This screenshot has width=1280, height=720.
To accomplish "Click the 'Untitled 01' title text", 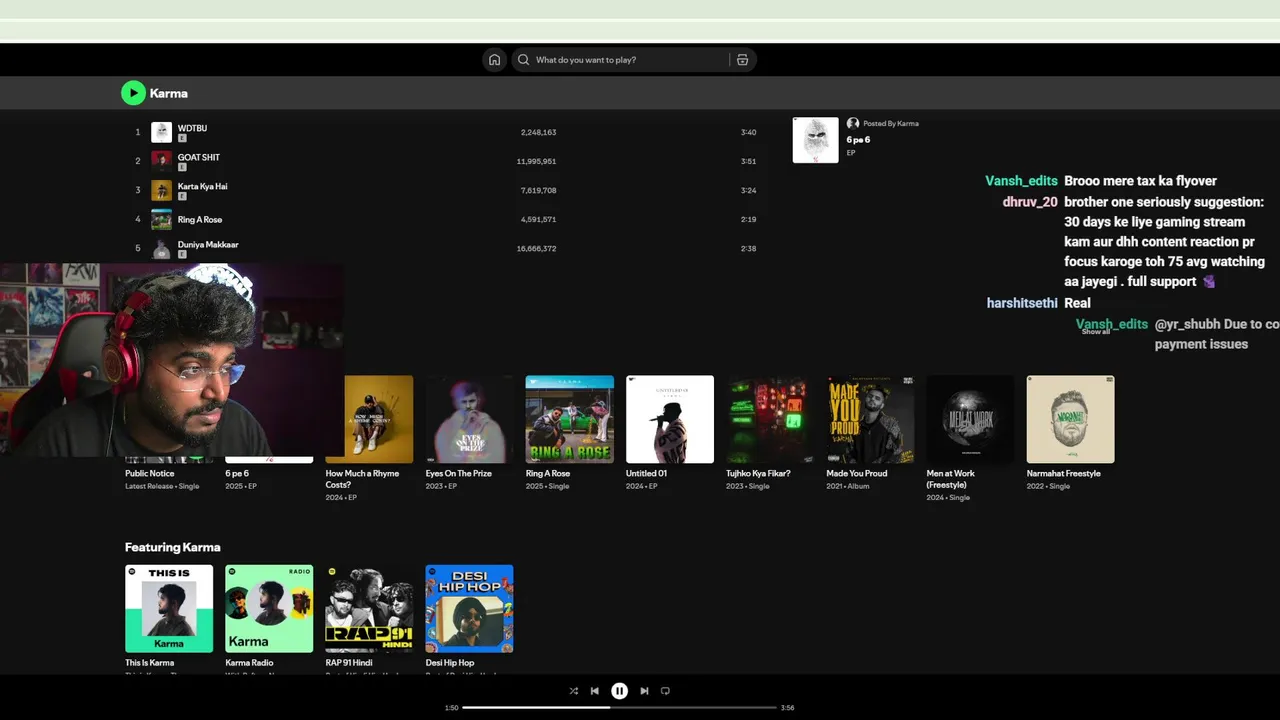I will (646, 474).
